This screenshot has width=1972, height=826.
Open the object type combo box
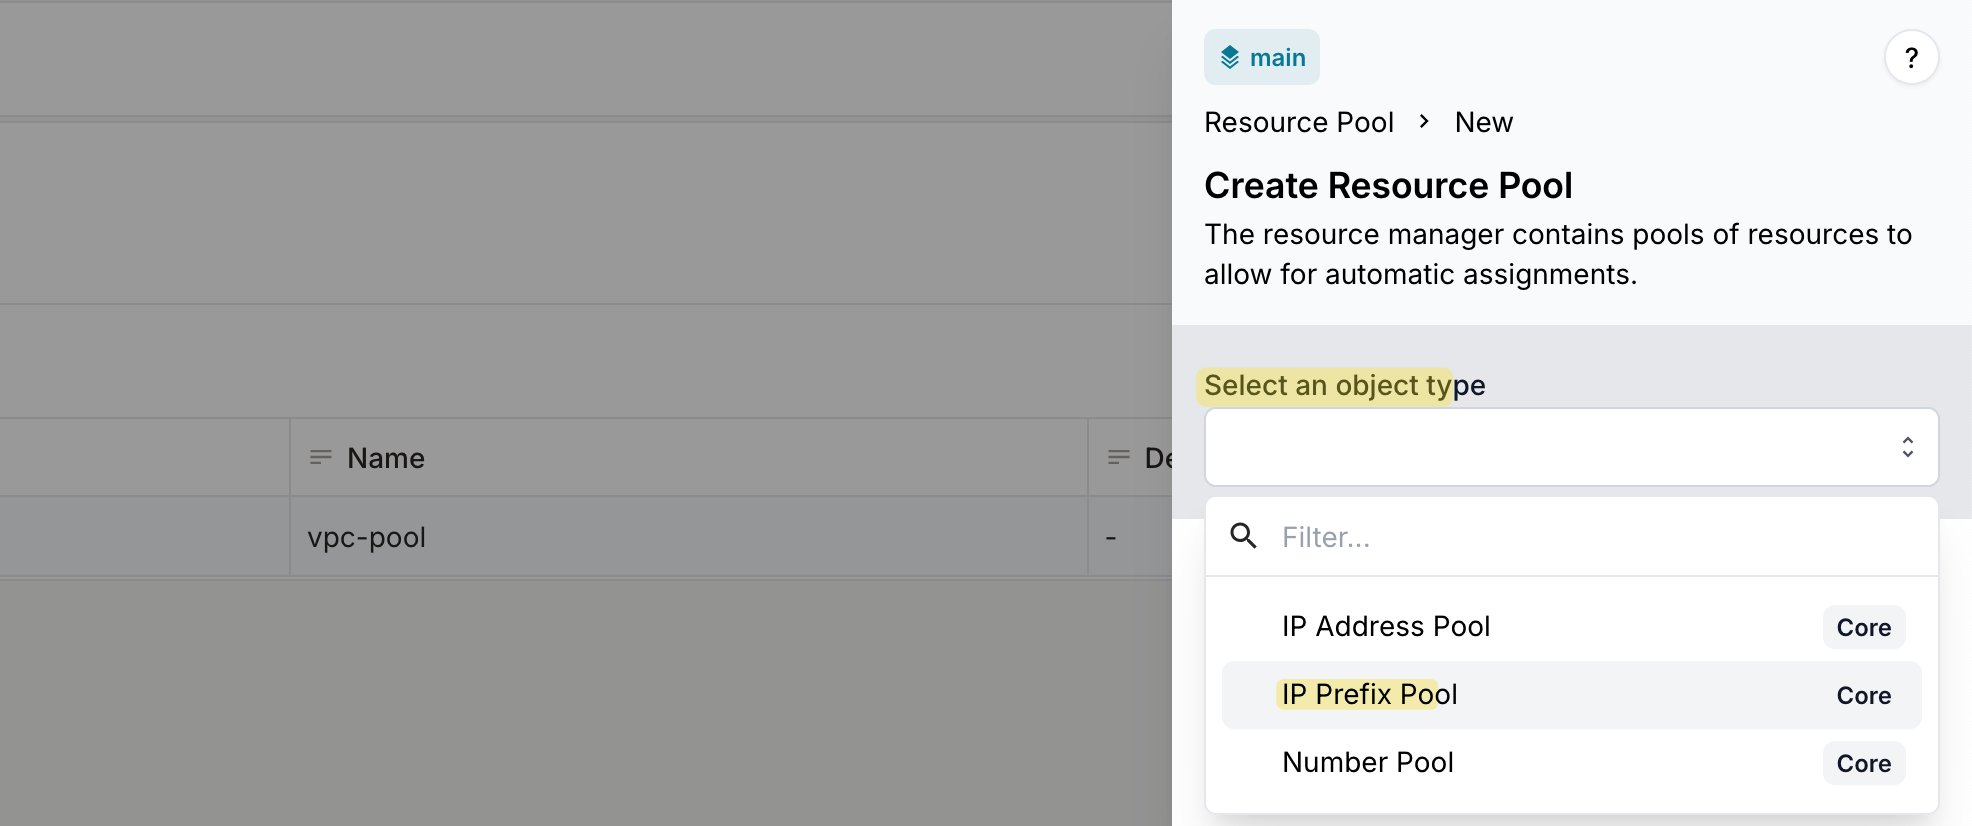click(x=1571, y=447)
